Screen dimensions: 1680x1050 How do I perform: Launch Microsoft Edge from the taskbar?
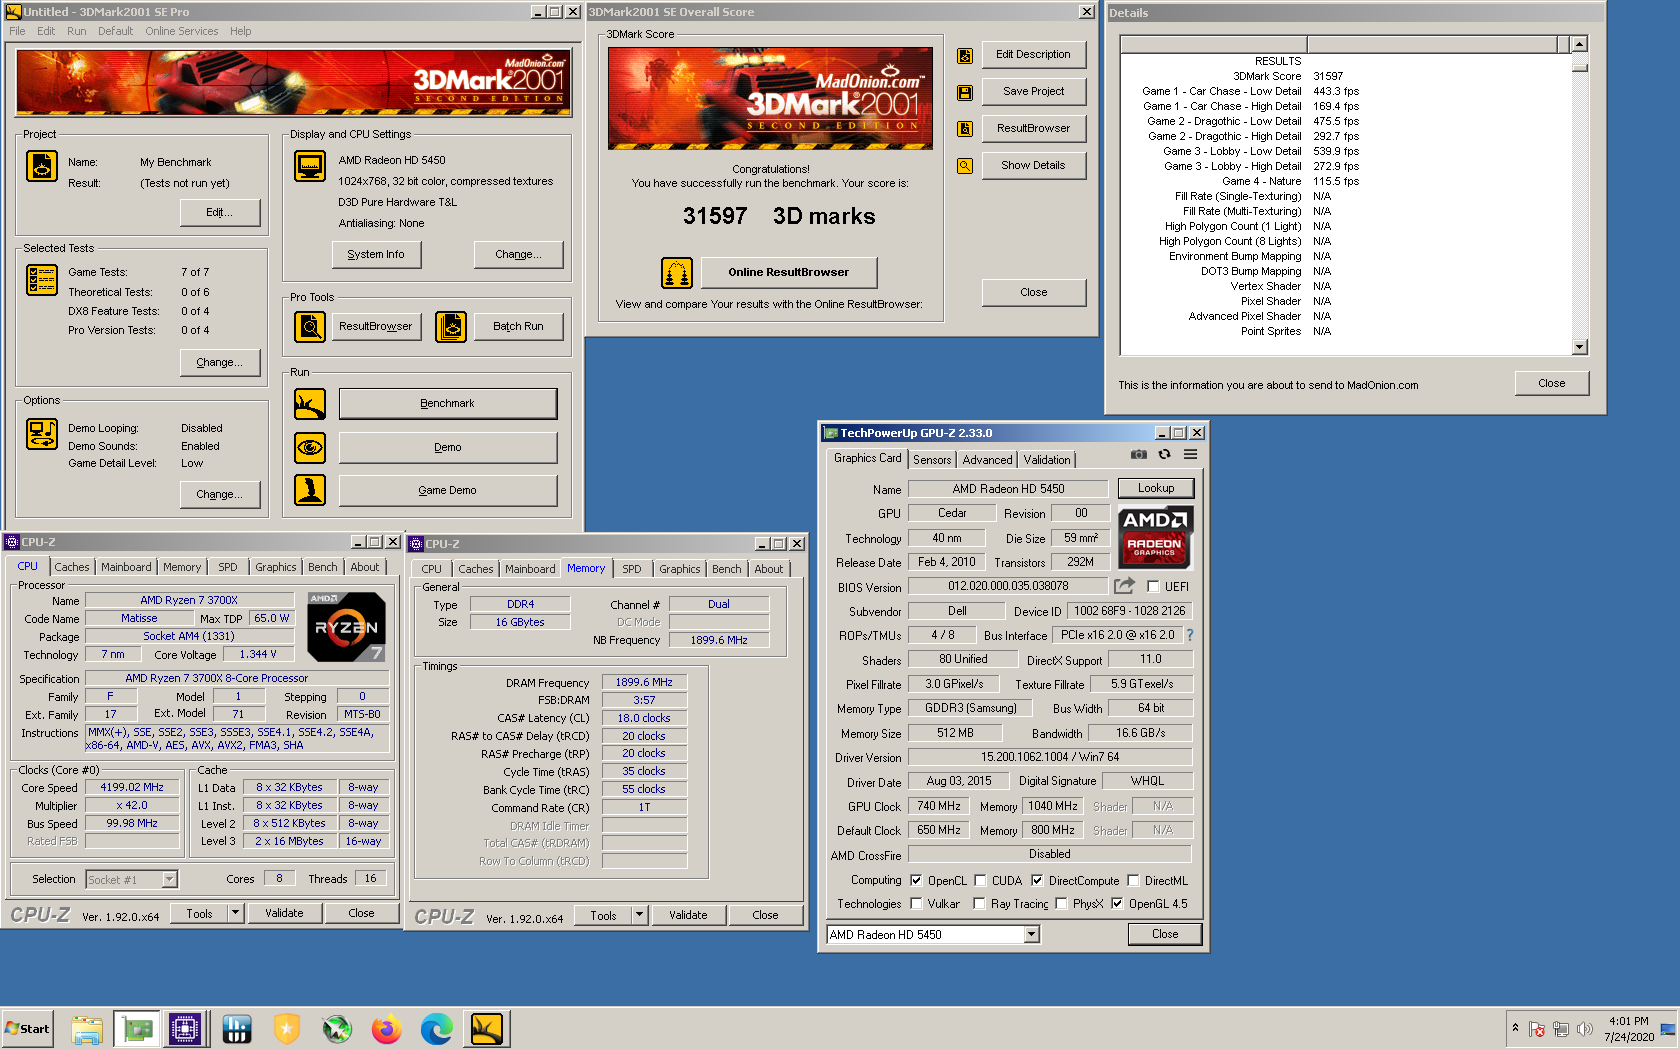pyautogui.click(x=436, y=1029)
